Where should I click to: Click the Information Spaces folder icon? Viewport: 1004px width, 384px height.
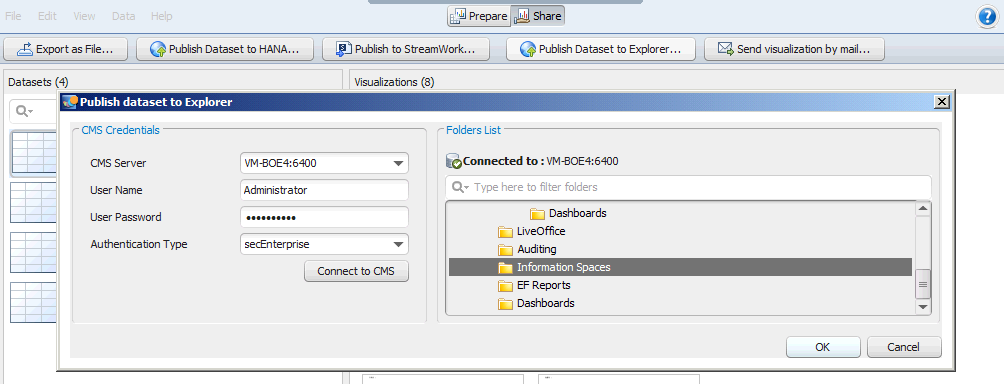coord(506,267)
